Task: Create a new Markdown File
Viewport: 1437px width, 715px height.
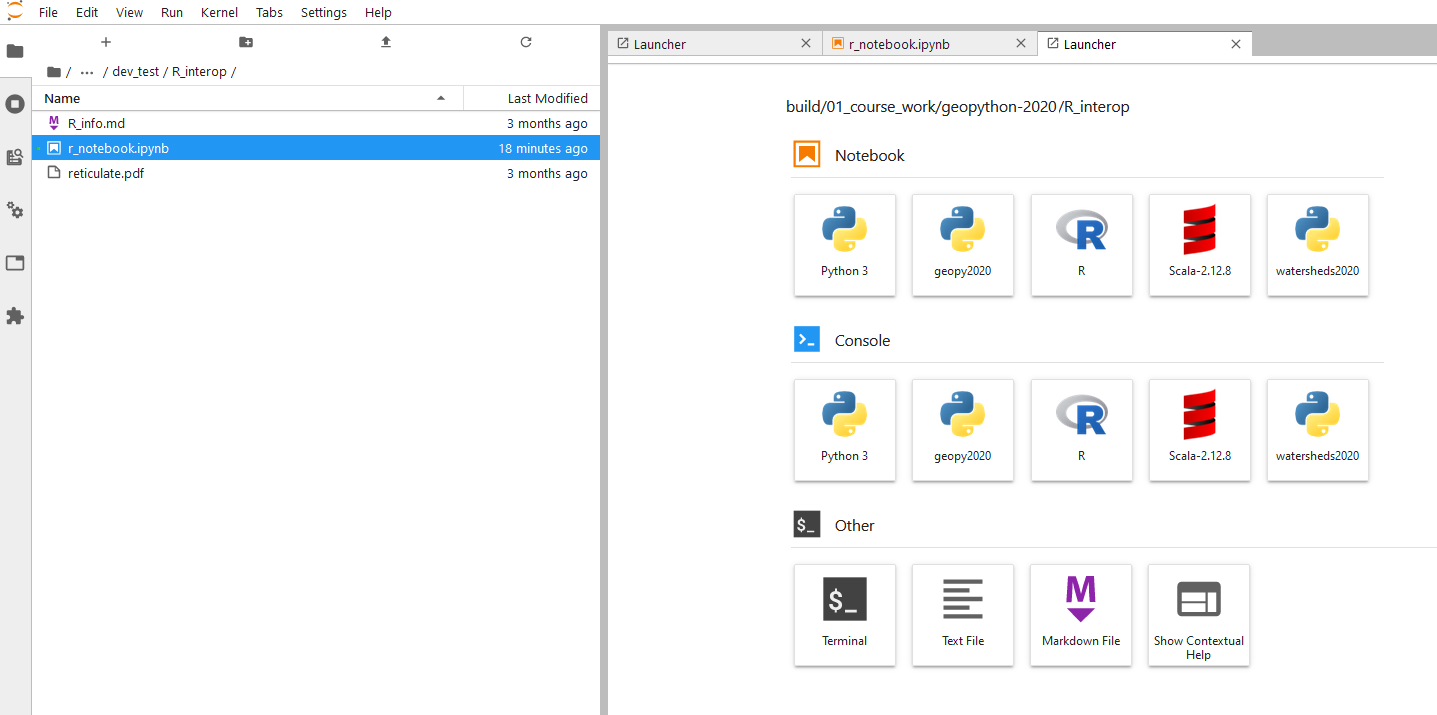Action: click(1081, 615)
